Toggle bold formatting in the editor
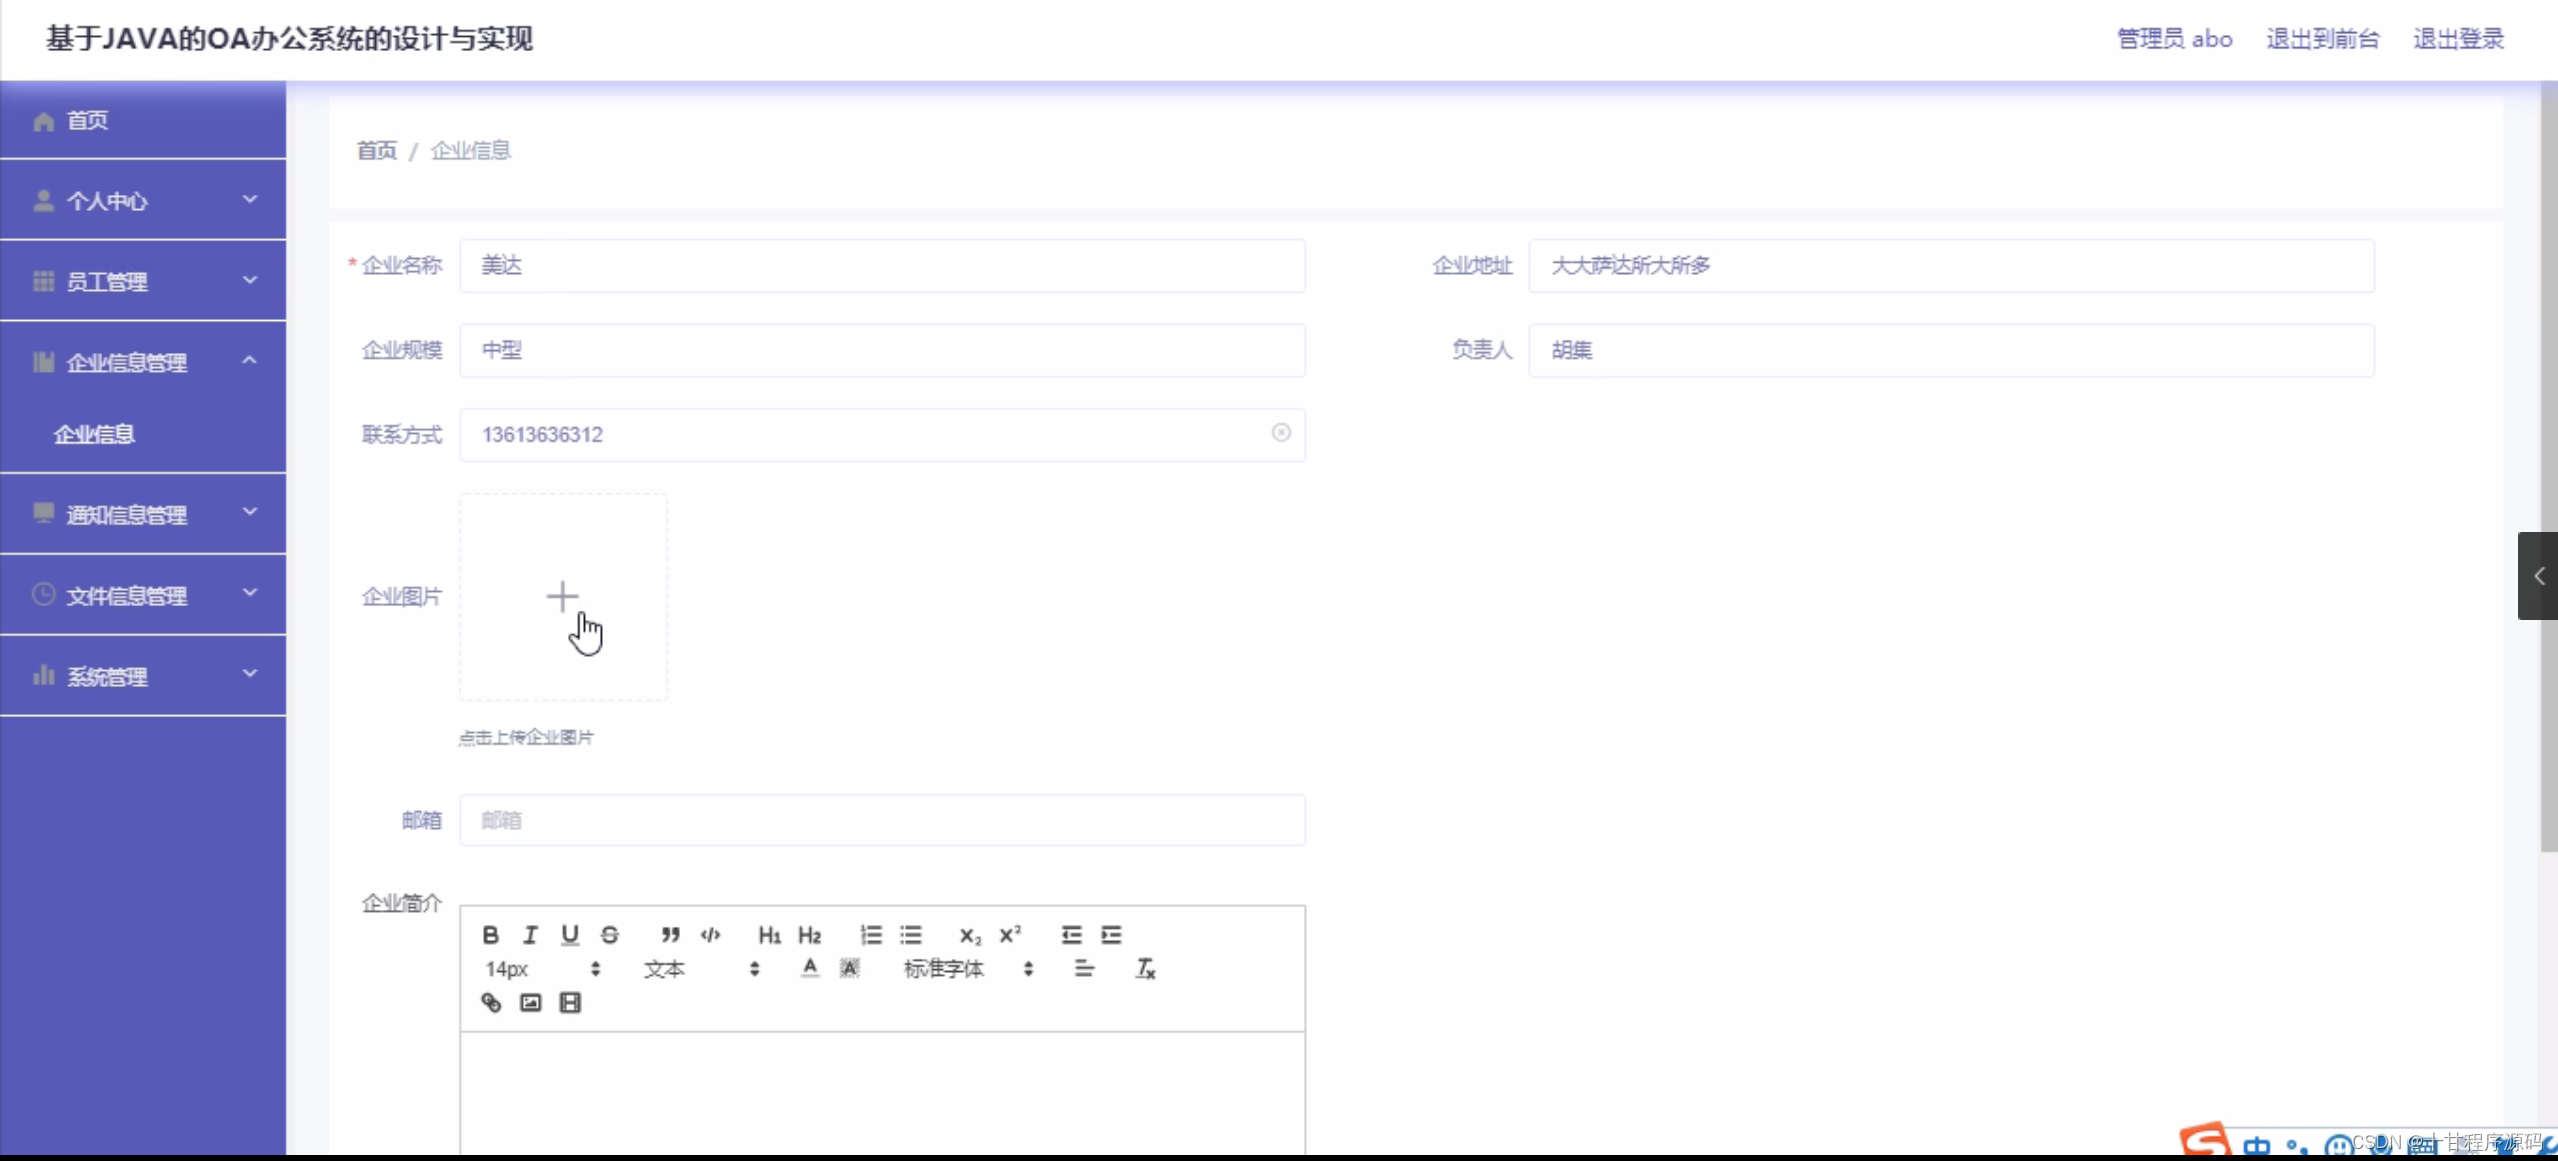Image resolution: width=2558 pixels, height=1161 pixels. 490,934
